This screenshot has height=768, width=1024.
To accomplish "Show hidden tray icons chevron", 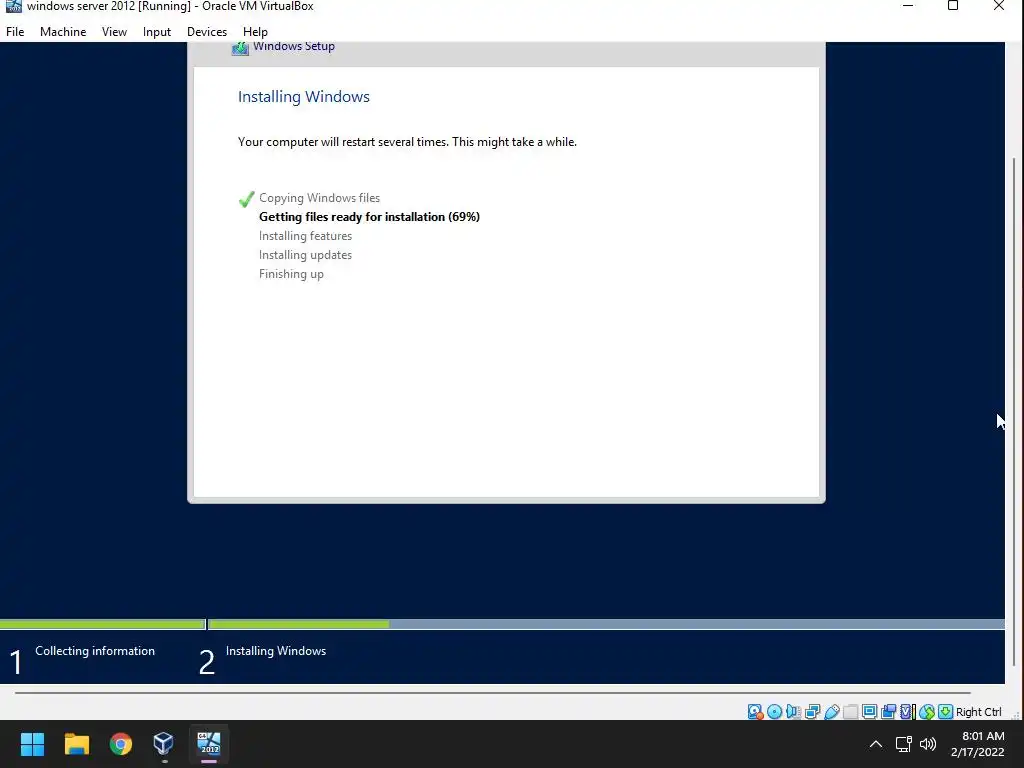I will click(x=876, y=744).
